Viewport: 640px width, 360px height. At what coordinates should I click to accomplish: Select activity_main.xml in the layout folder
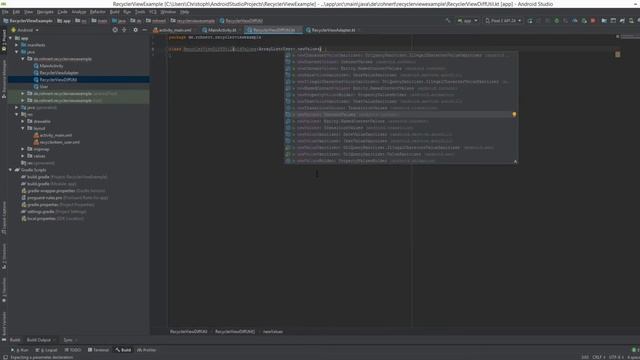point(56,135)
